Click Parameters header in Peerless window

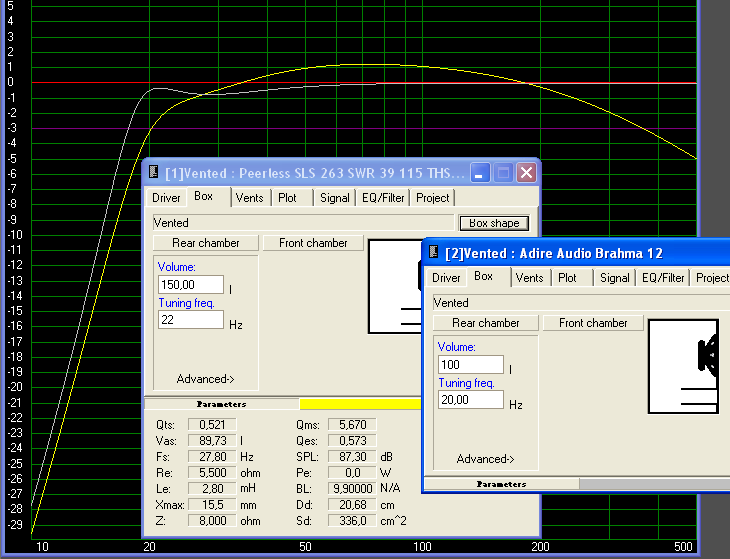pos(222,404)
